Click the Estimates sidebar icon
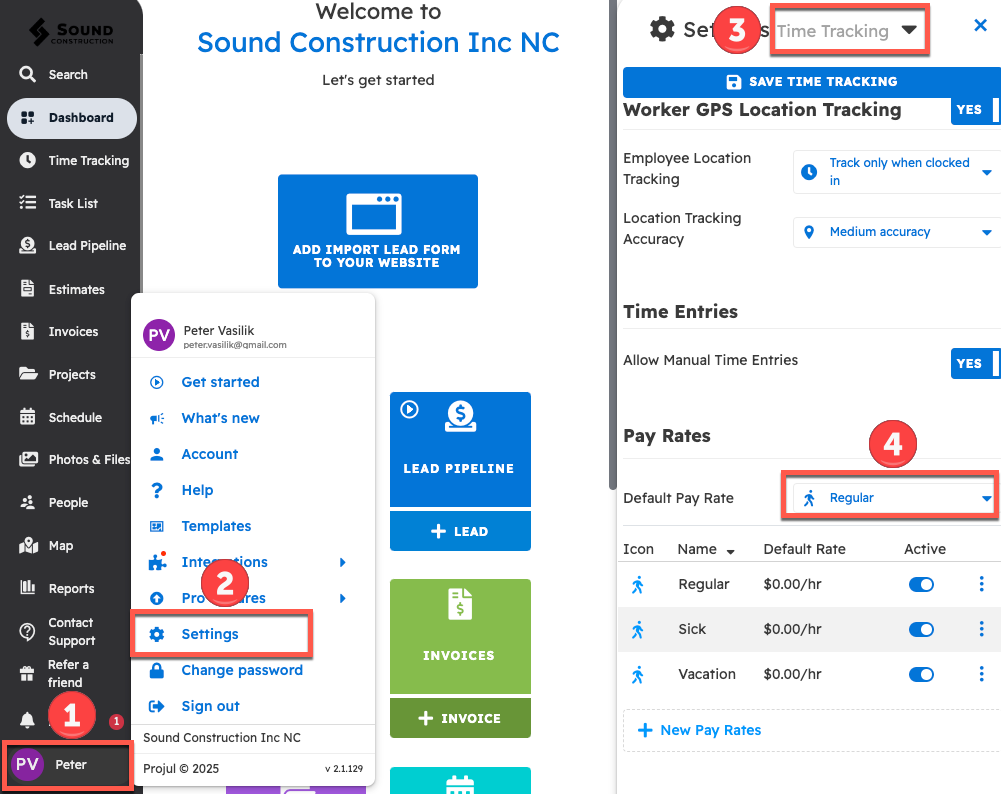 tap(29, 289)
